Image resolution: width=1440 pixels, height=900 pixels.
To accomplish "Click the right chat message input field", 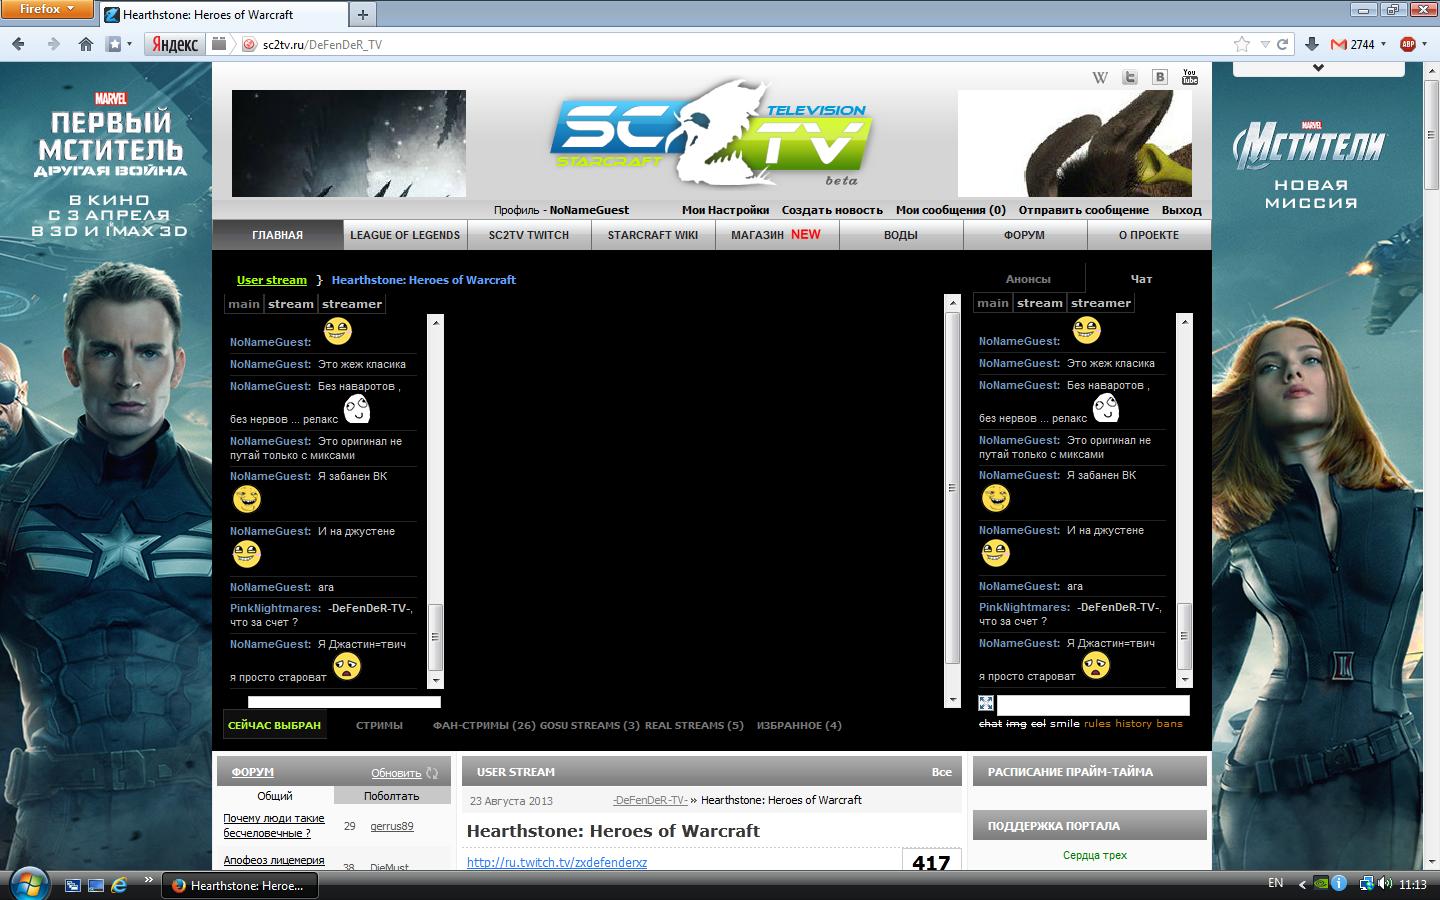I will coord(1093,705).
